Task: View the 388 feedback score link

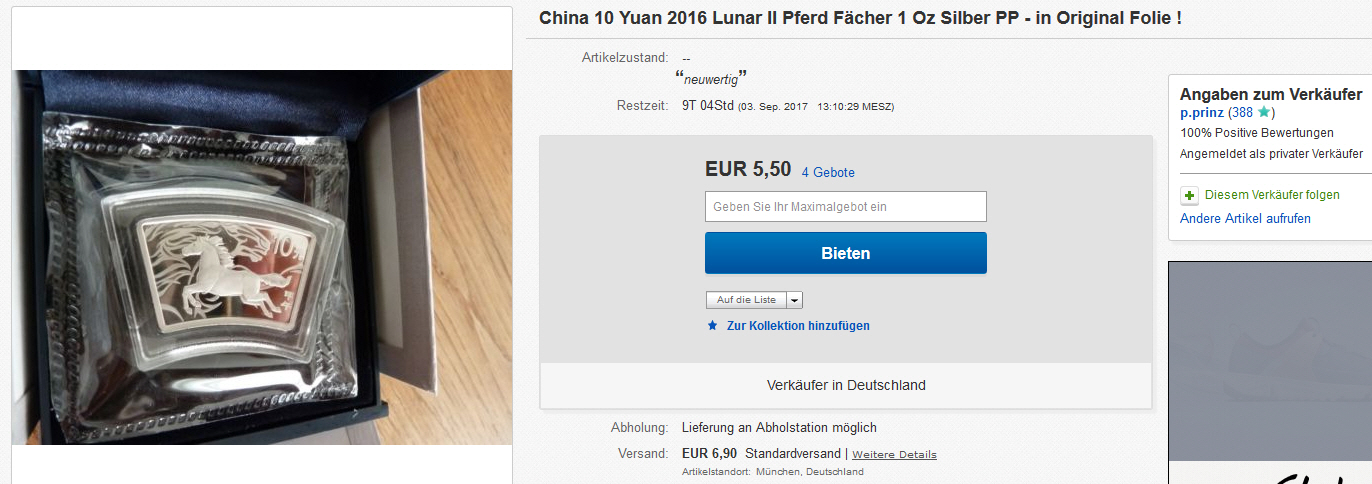Action: [x=1243, y=113]
